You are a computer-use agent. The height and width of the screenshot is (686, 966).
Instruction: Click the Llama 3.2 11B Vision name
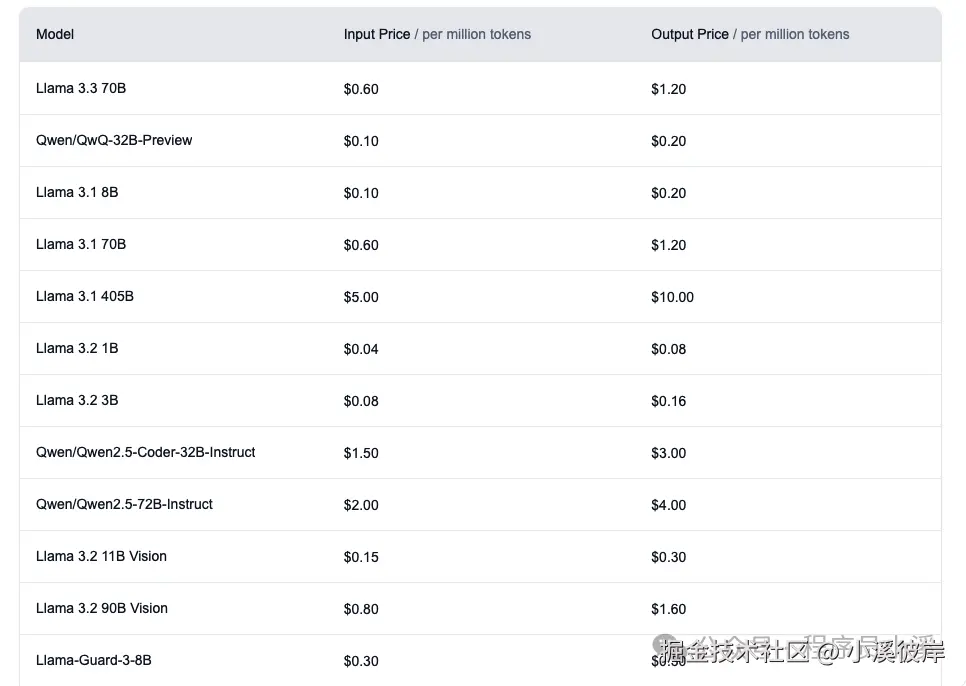click(101, 556)
